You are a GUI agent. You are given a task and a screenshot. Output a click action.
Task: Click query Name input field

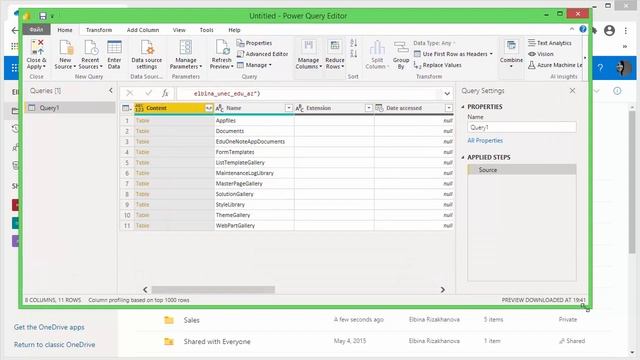coord(522,127)
